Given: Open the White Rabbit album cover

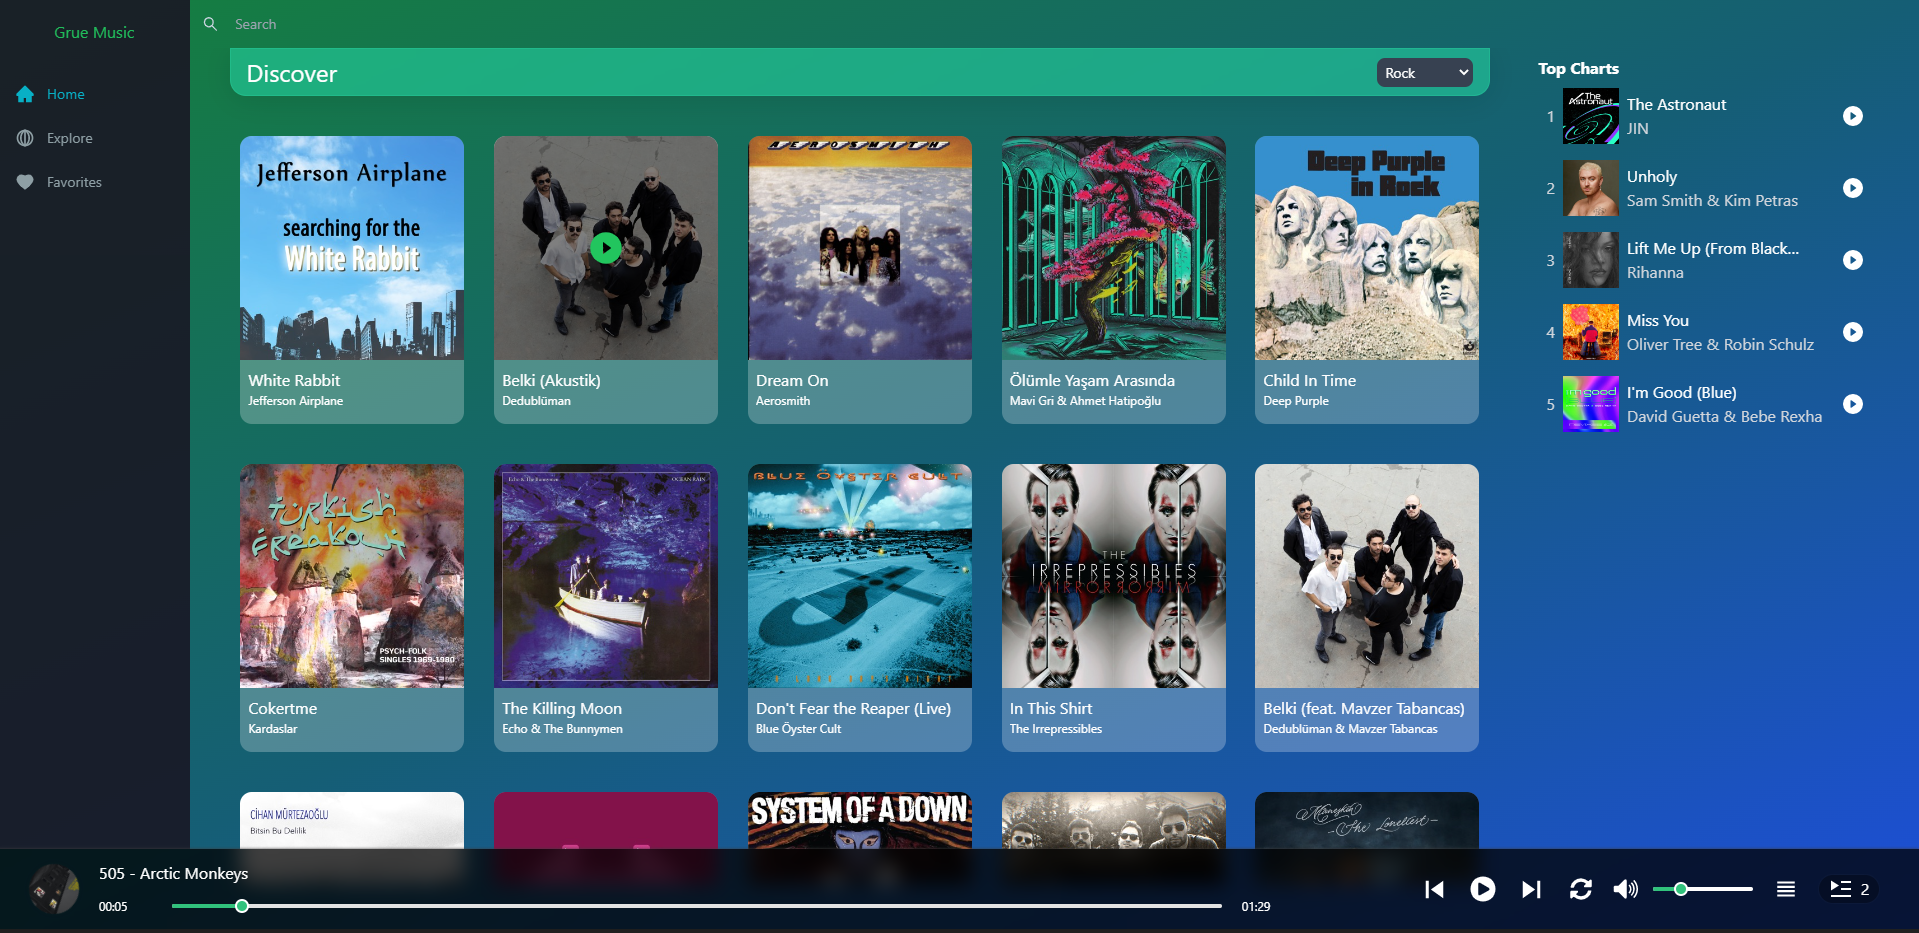Looking at the screenshot, I should [x=352, y=248].
